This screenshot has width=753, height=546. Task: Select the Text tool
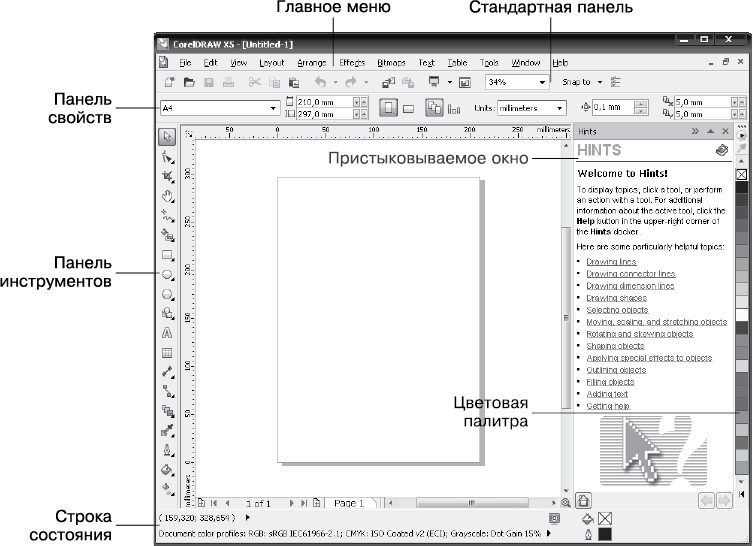click(168, 332)
